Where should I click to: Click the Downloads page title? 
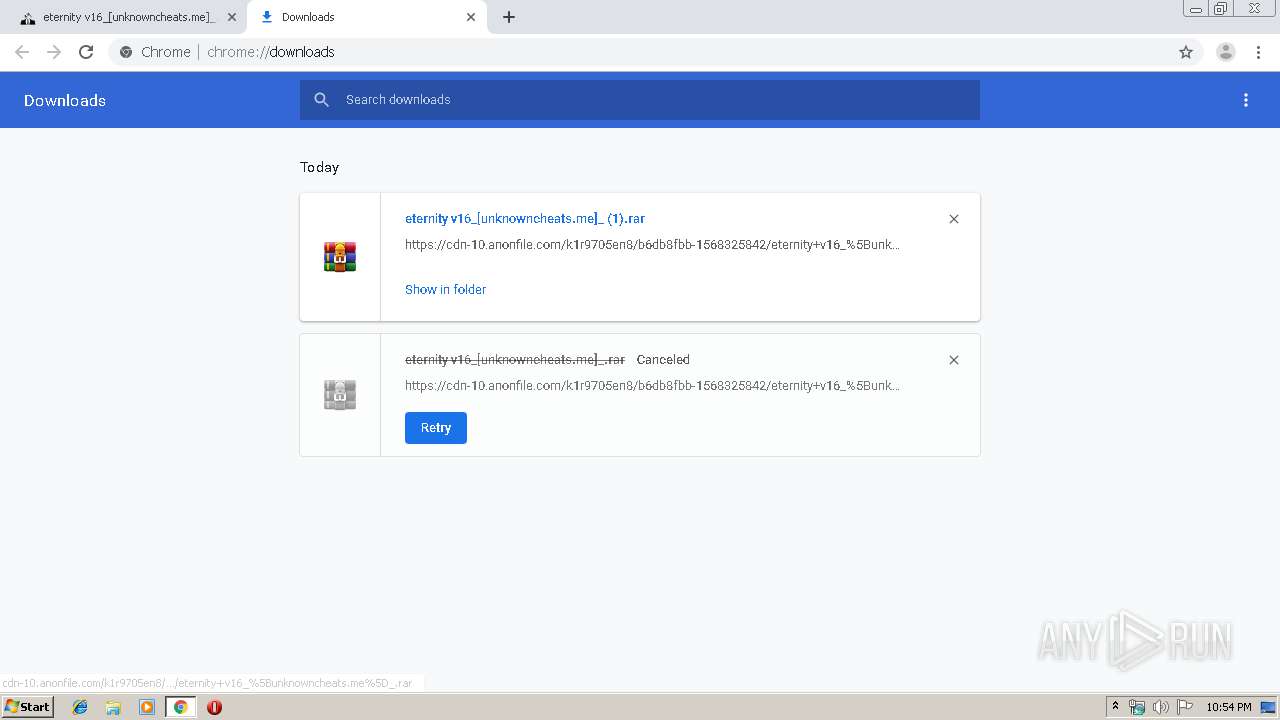tap(65, 100)
